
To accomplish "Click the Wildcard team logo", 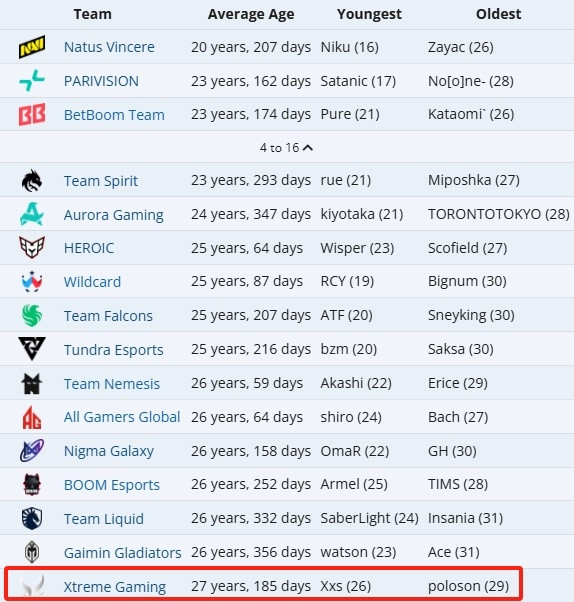I will (x=32, y=281).
